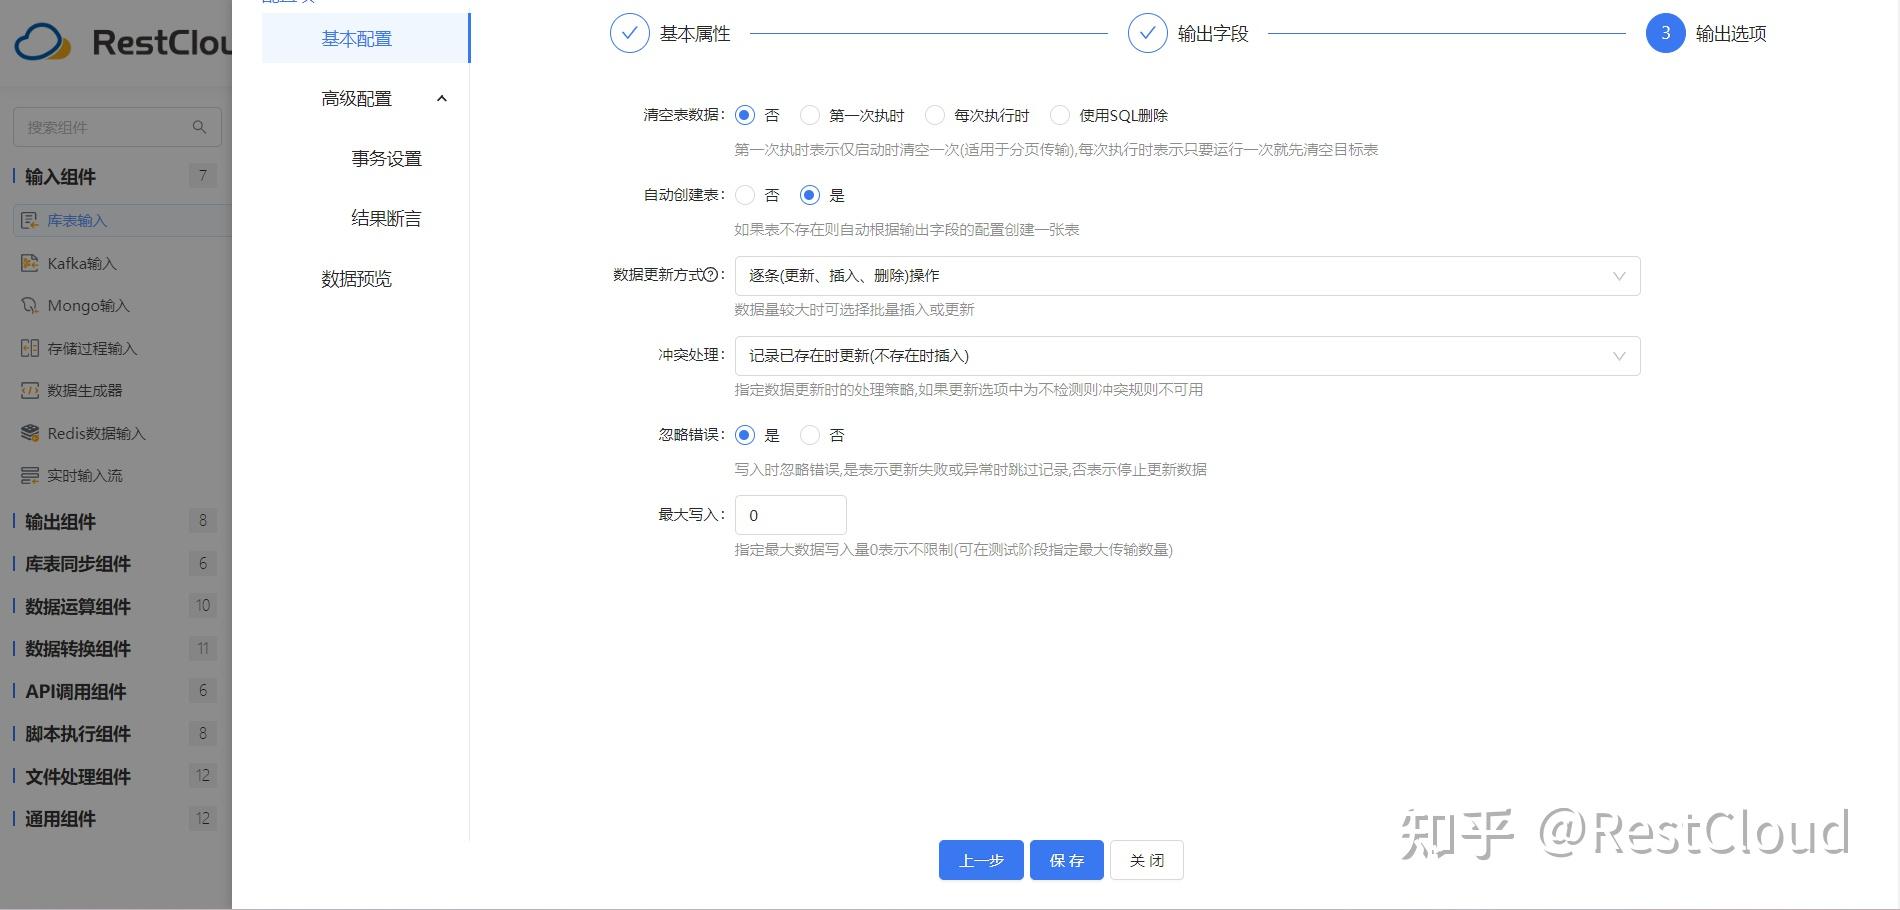Select 使用SQL删除 option
Screen dimensions: 1900x910
[x=1060, y=115]
